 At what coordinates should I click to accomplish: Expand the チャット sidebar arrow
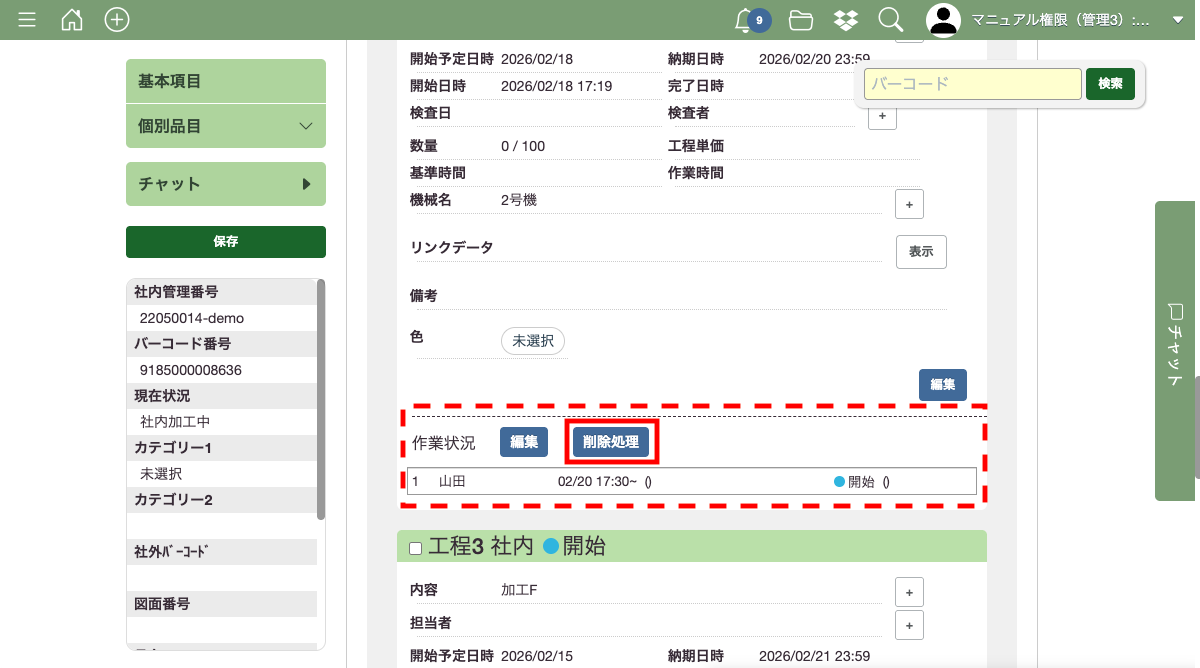306,184
